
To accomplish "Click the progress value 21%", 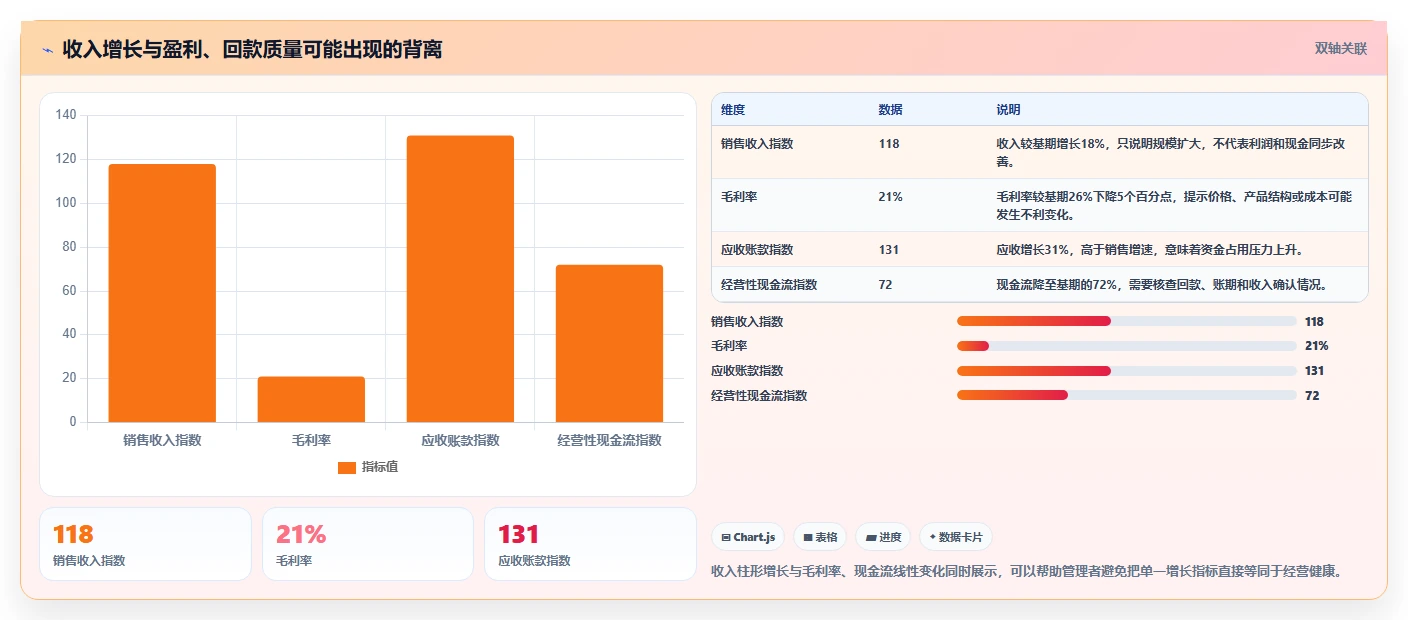I will tap(1317, 346).
